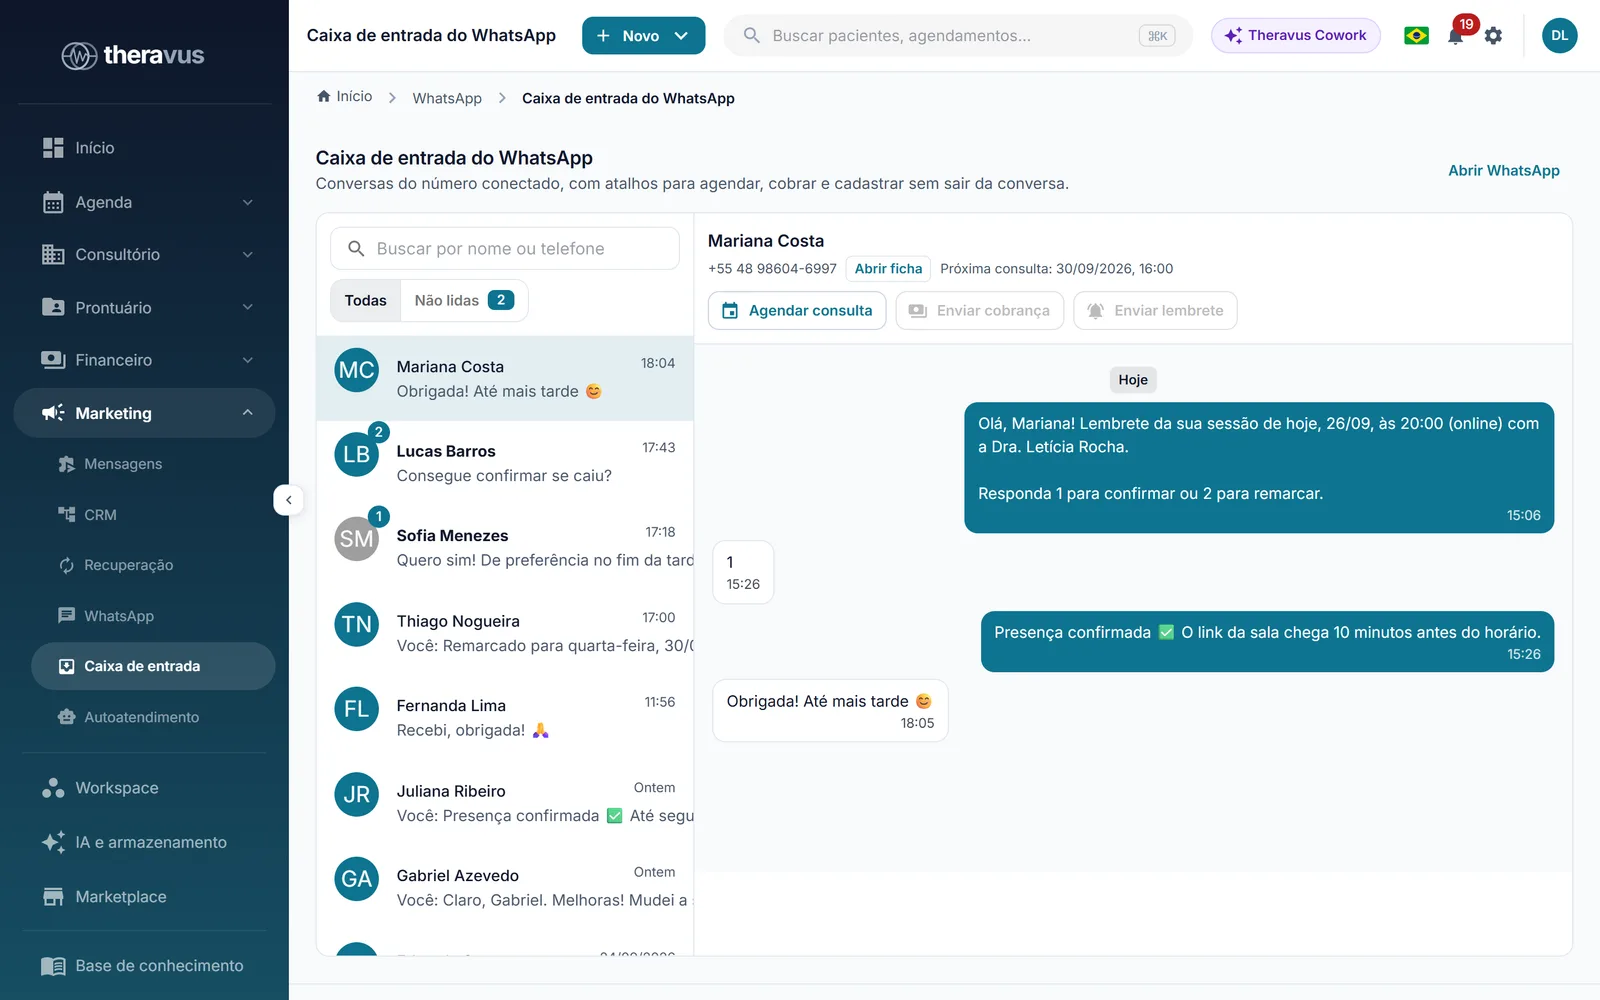This screenshot has height=1000, width=1600.
Task: Open Autoatendimento sidebar item
Action: coord(141,717)
